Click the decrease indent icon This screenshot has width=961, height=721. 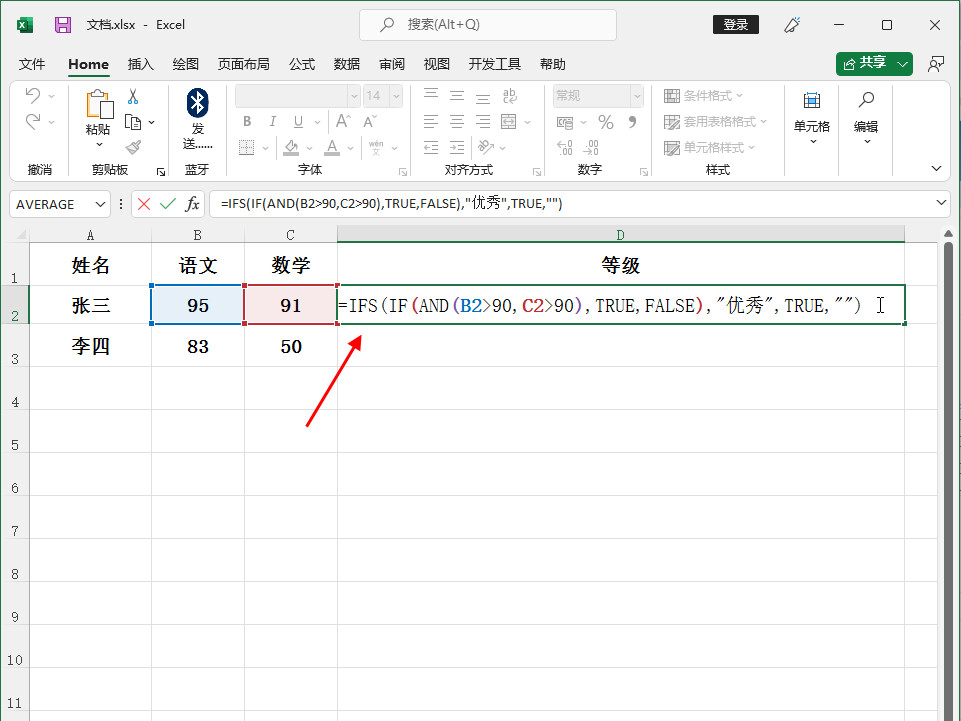[431, 148]
